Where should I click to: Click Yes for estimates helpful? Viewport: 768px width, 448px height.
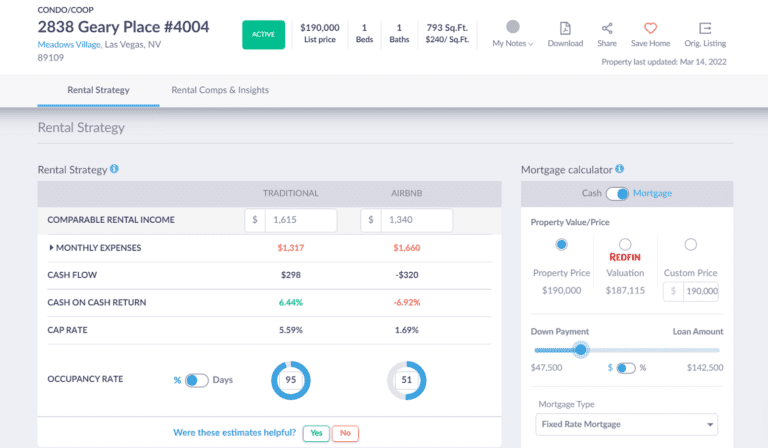[x=316, y=433]
